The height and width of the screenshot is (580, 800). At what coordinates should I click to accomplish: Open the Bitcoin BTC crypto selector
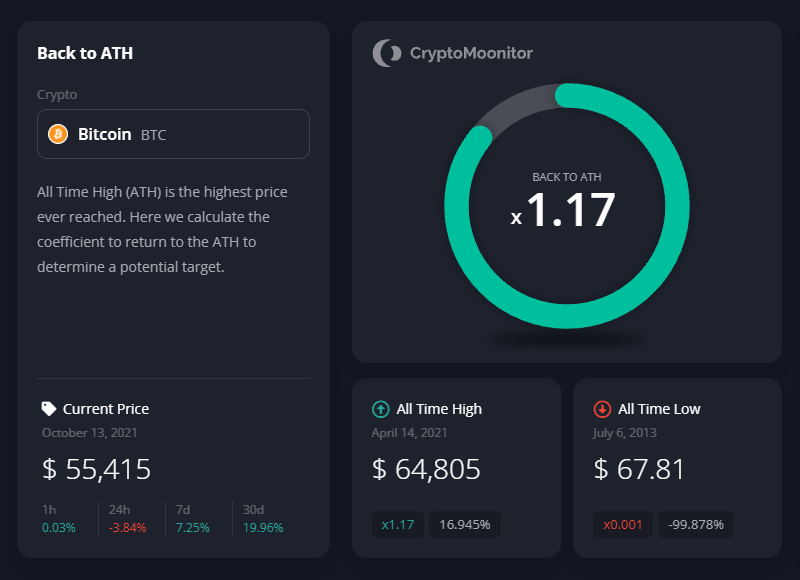(x=173, y=134)
